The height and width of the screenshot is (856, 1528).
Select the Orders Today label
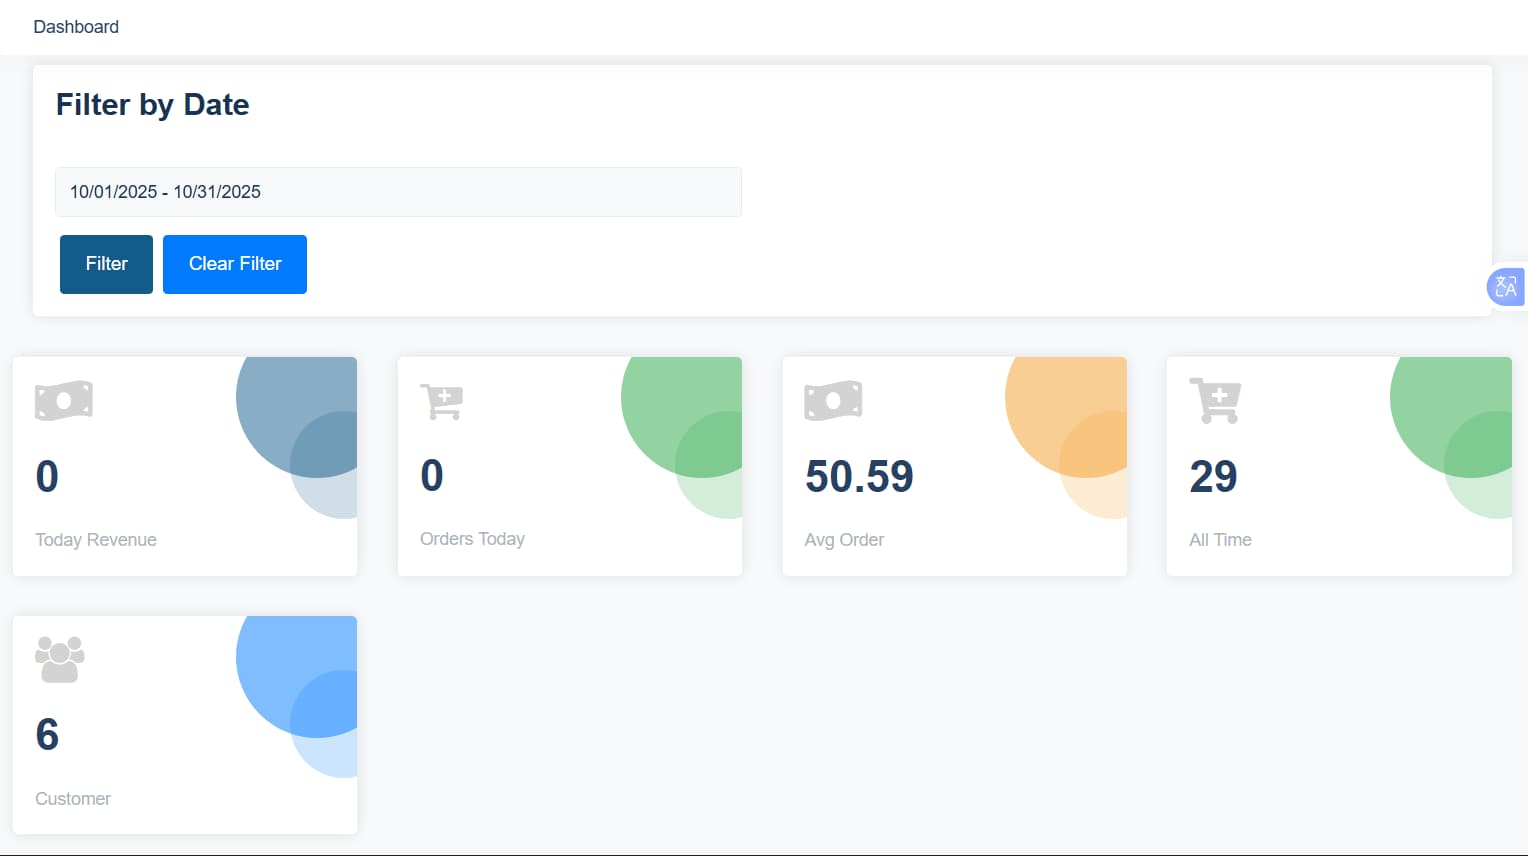click(x=472, y=539)
